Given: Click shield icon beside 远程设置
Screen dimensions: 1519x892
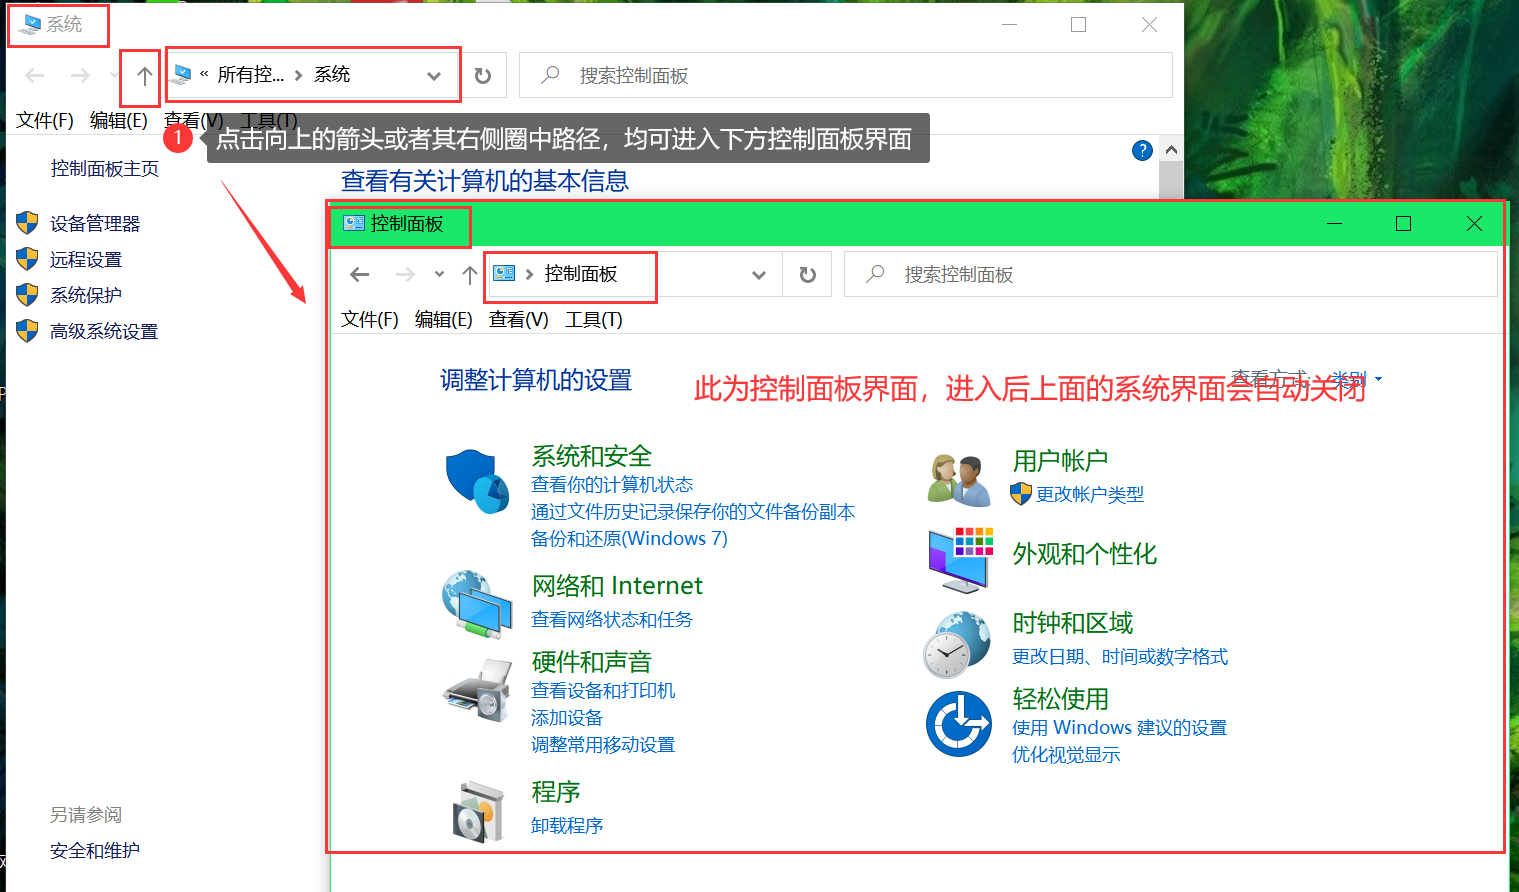Looking at the screenshot, I should point(27,259).
